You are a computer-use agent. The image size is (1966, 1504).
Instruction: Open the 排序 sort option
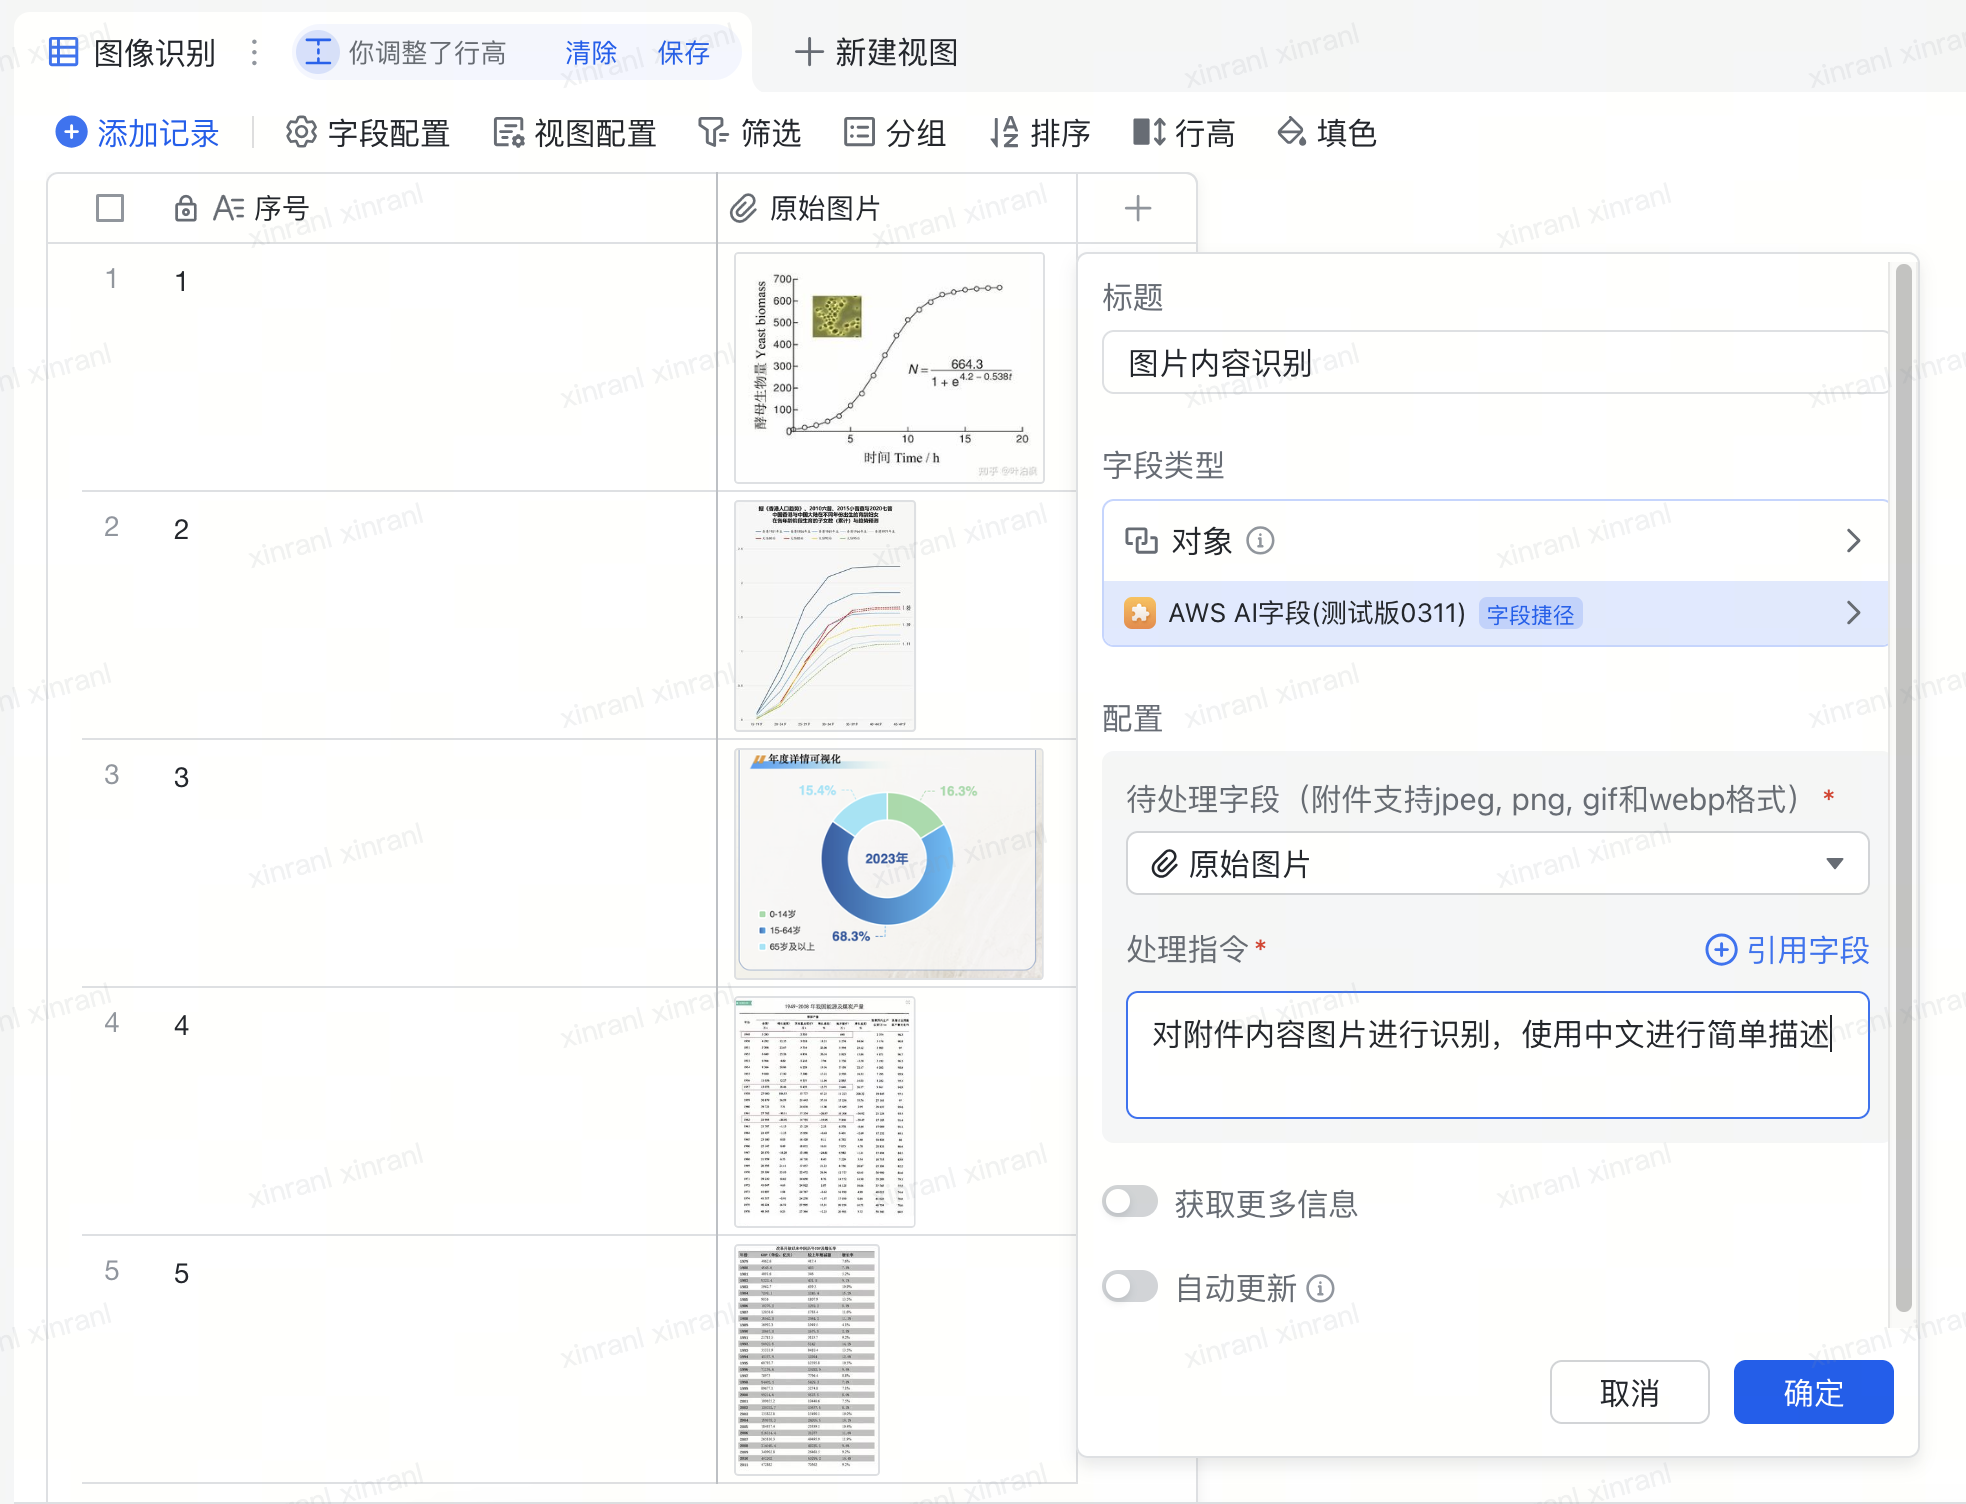point(1040,132)
